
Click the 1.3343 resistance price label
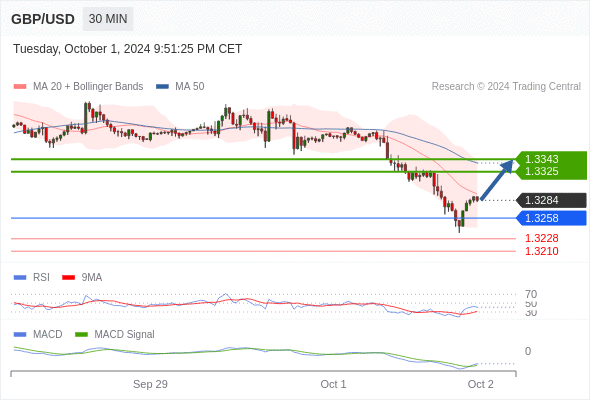(x=541, y=159)
